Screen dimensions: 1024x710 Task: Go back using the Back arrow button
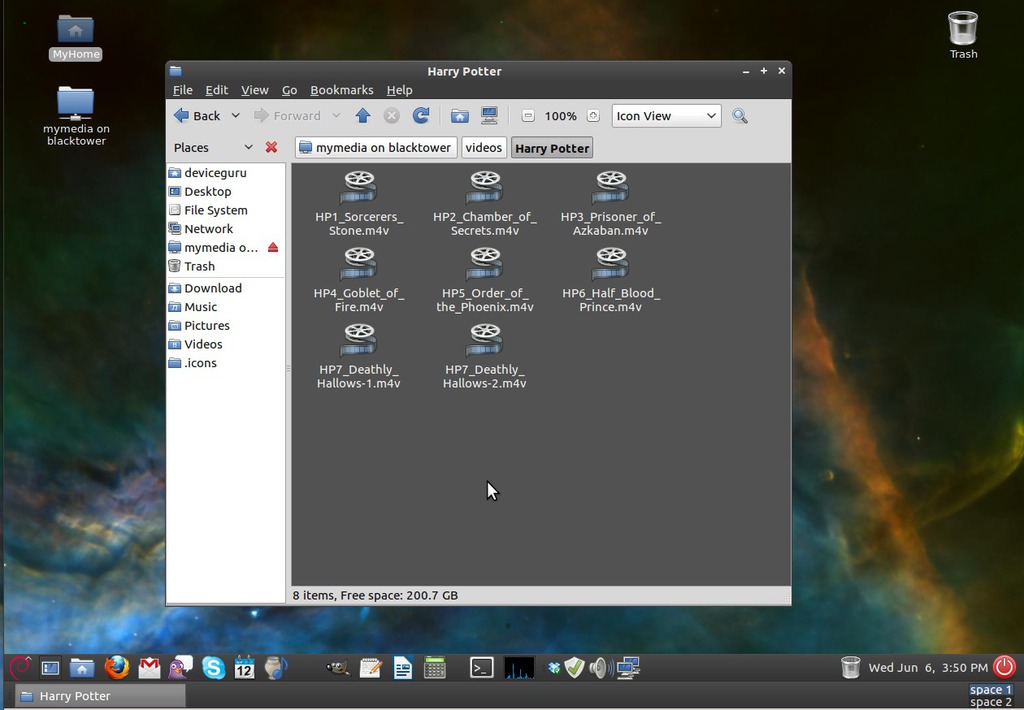[197, 116]
